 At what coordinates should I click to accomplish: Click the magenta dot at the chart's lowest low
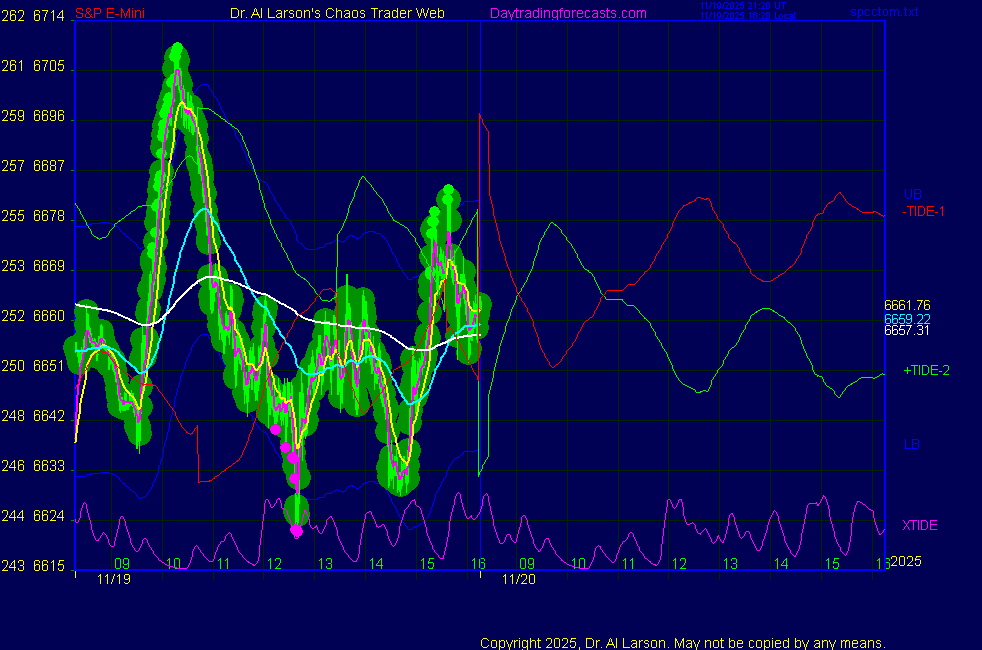pos(296,531)
